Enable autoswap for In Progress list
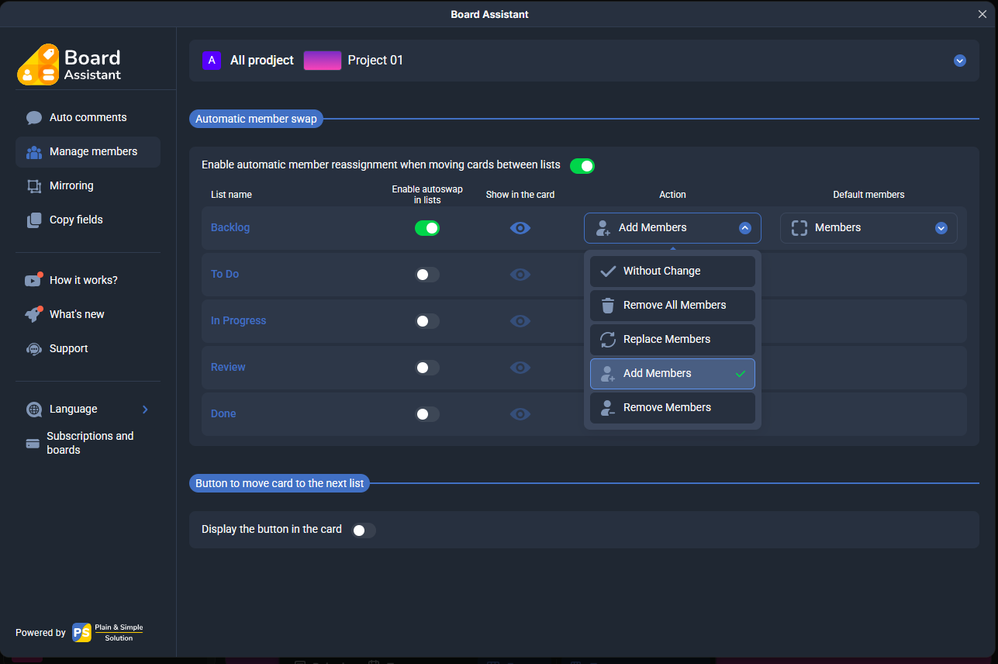 point(427,321)
